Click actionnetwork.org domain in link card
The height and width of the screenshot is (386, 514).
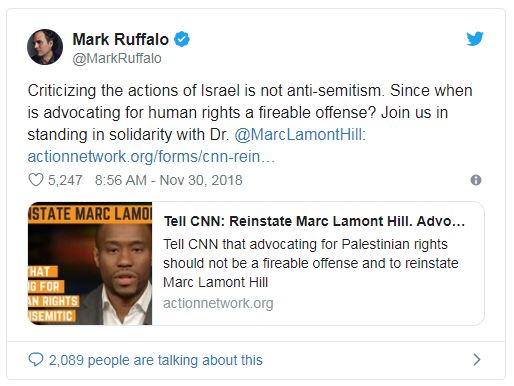218,303
